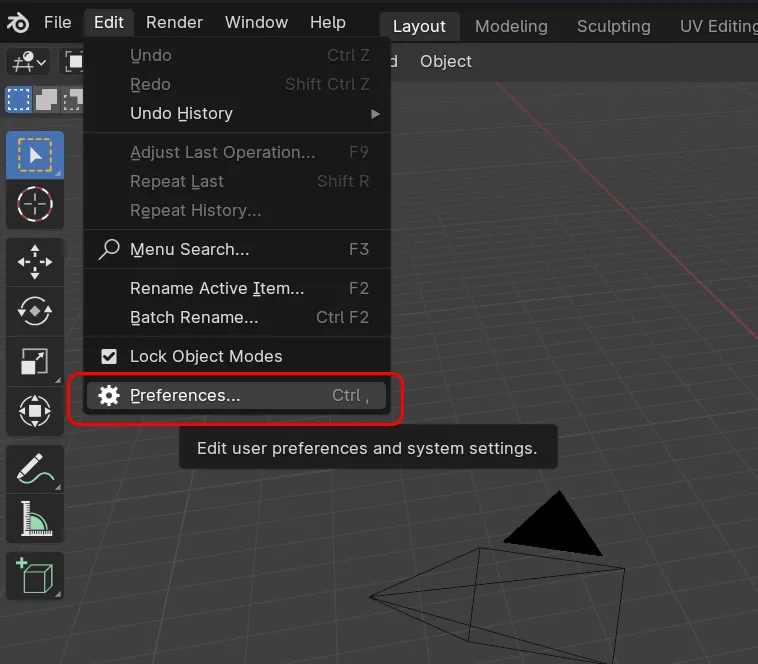Set selection mode to new selection
The height and width of the screenshot is (664, 758).
click(x=18, y=99)
